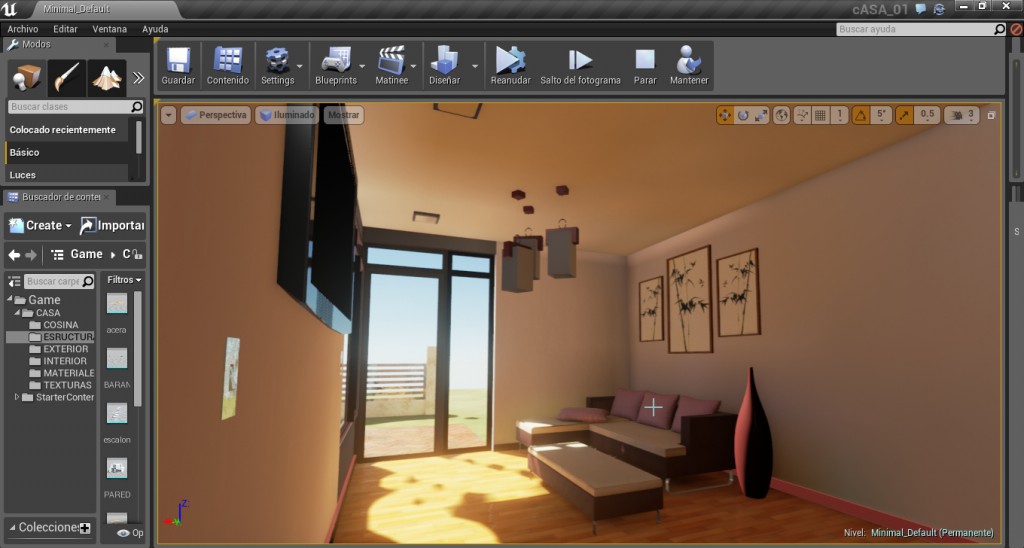Click the Importar button
Screen dimensions: 1024x548
[x=112, y=225]
